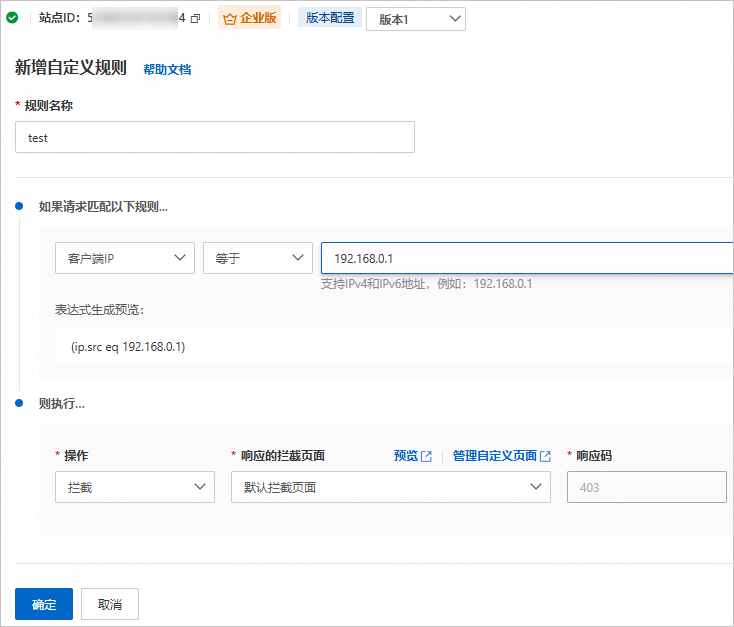Expand the 客户端IP match field dropdown
The width and height of the screenshot is (734, 627).
coord(125,258)
